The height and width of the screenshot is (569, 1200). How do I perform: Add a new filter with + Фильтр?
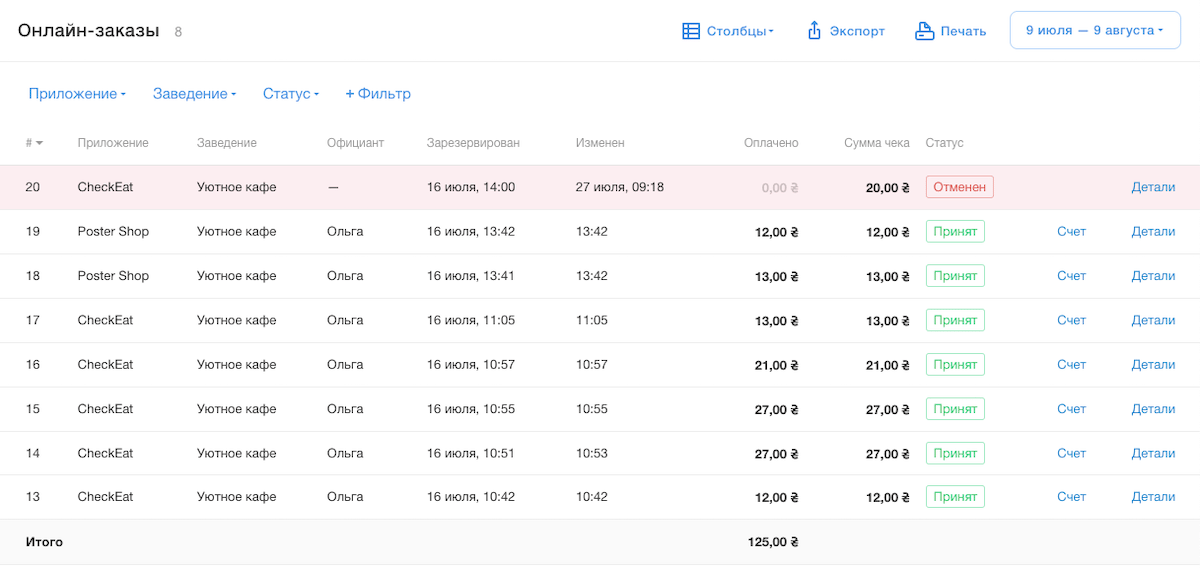378,94
